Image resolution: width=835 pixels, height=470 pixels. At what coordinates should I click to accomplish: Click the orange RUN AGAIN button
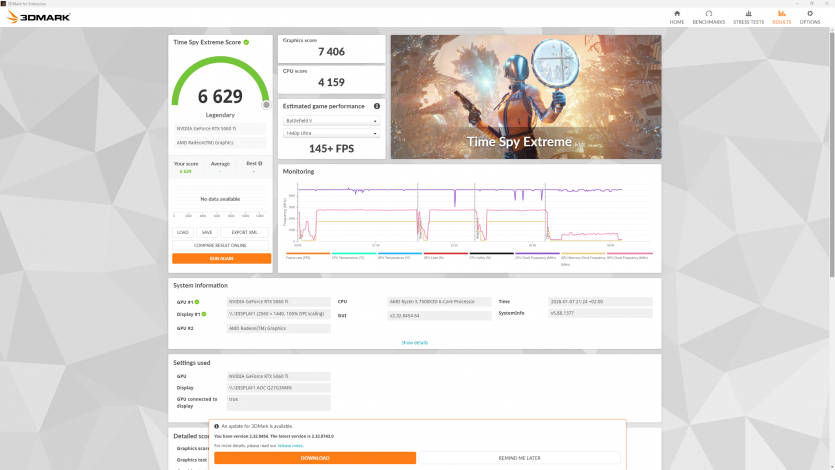tap(221, 258)
